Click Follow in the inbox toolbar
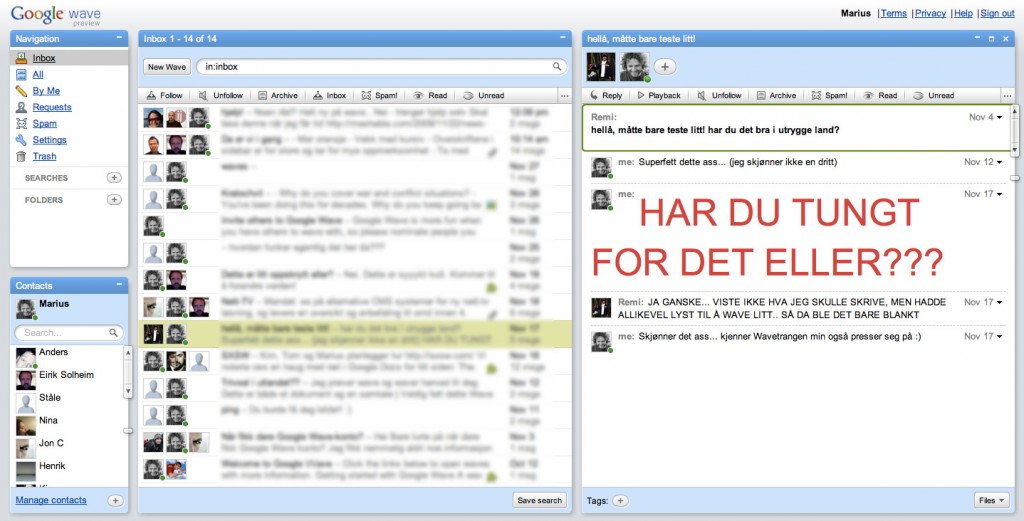The width and height of the screenshot is (1024, 521). (164, 95)
